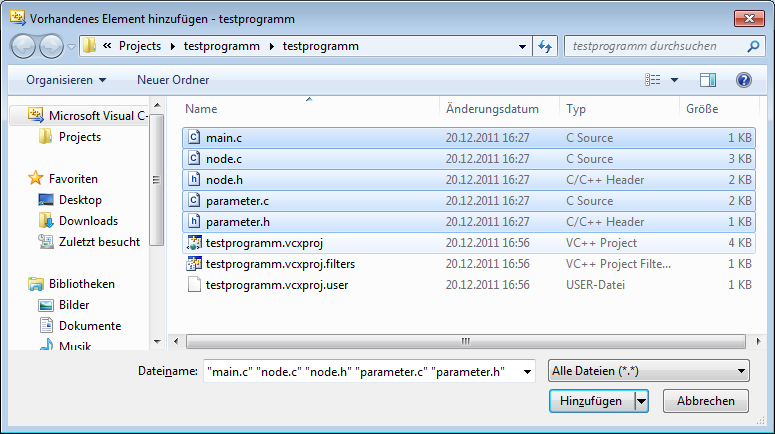Sort by the Änderungsdatum column header
775x434 pixels.
click(492, 109)
